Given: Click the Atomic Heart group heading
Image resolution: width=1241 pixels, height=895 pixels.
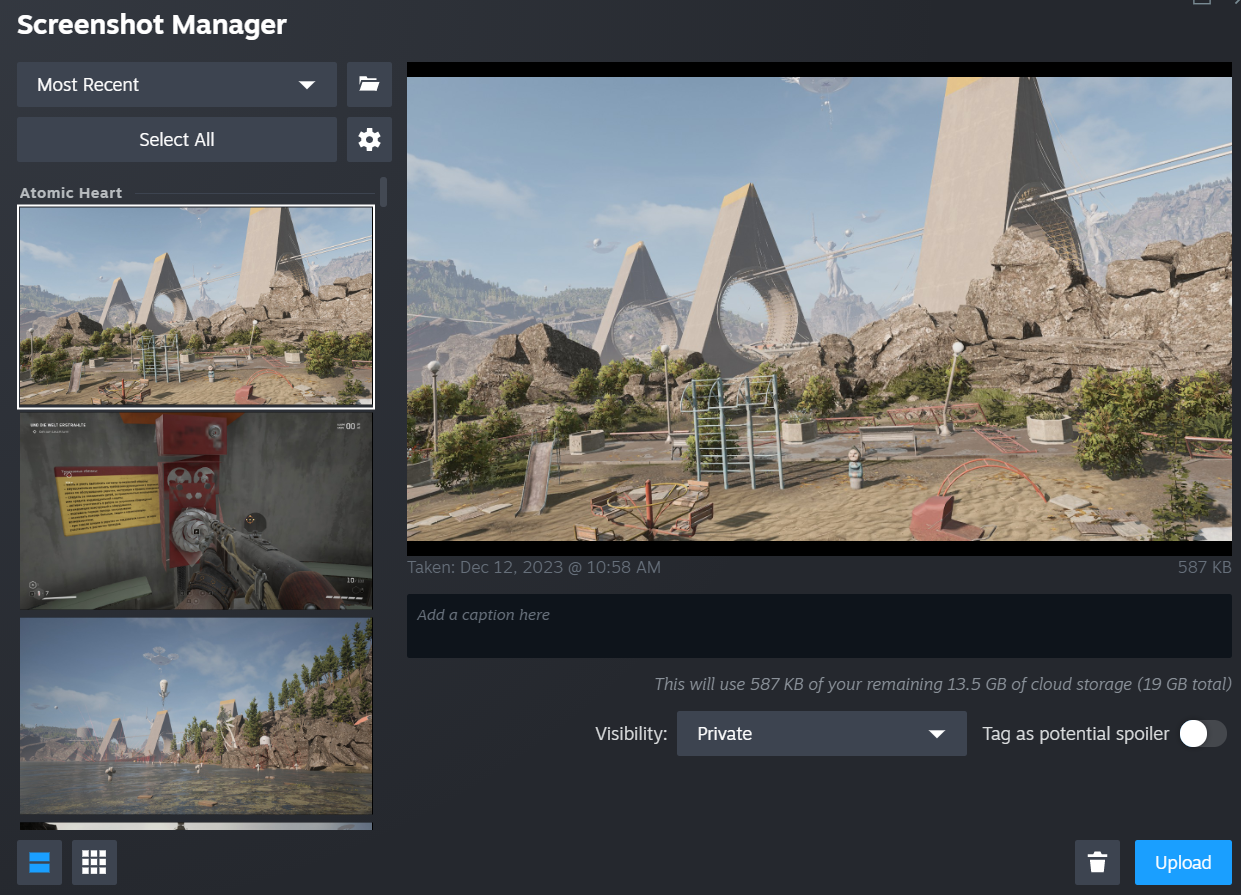Looking at the screenshot, I should [71, 192].
